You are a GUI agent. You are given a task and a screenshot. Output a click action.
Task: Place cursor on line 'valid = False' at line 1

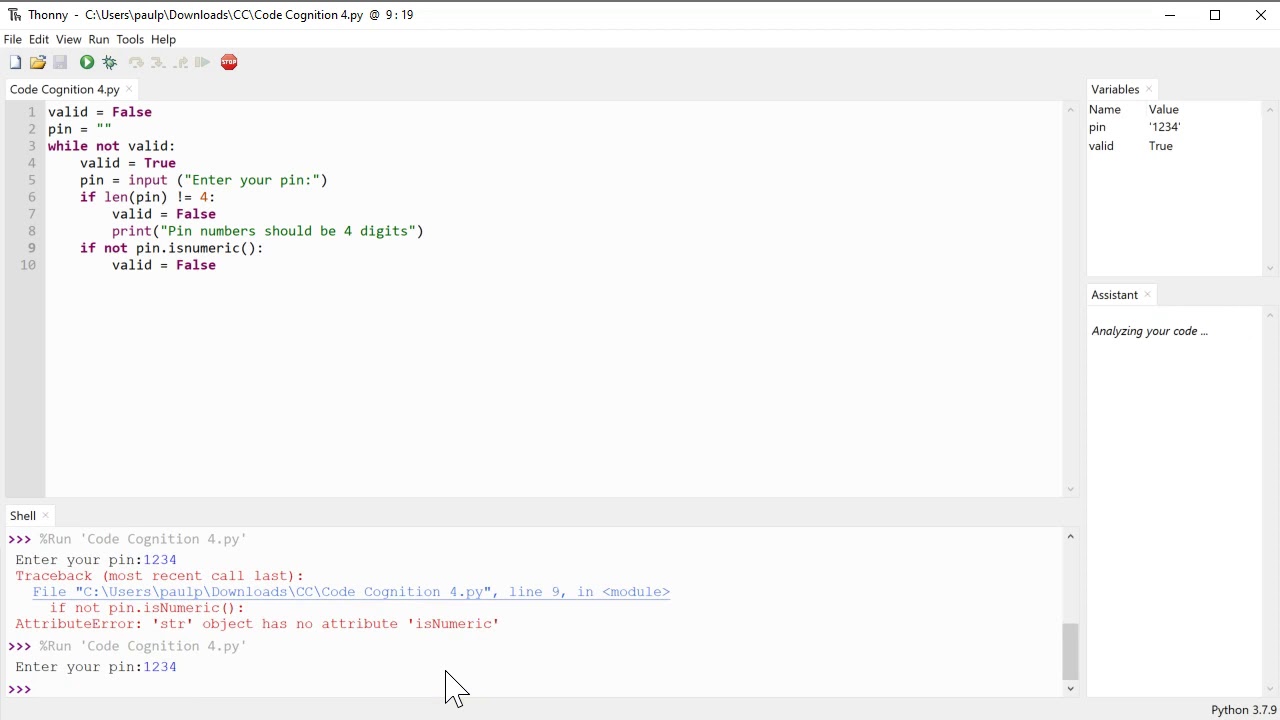point(100,112)
